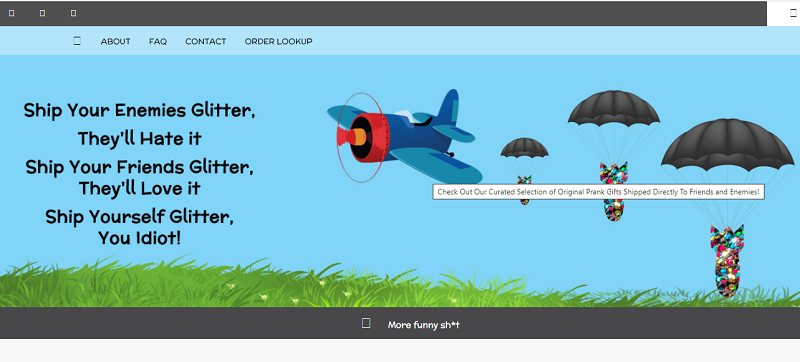Click the Curated Selection prank gifts tooltip
Viewport: 800px width, 362px height.
598,192
